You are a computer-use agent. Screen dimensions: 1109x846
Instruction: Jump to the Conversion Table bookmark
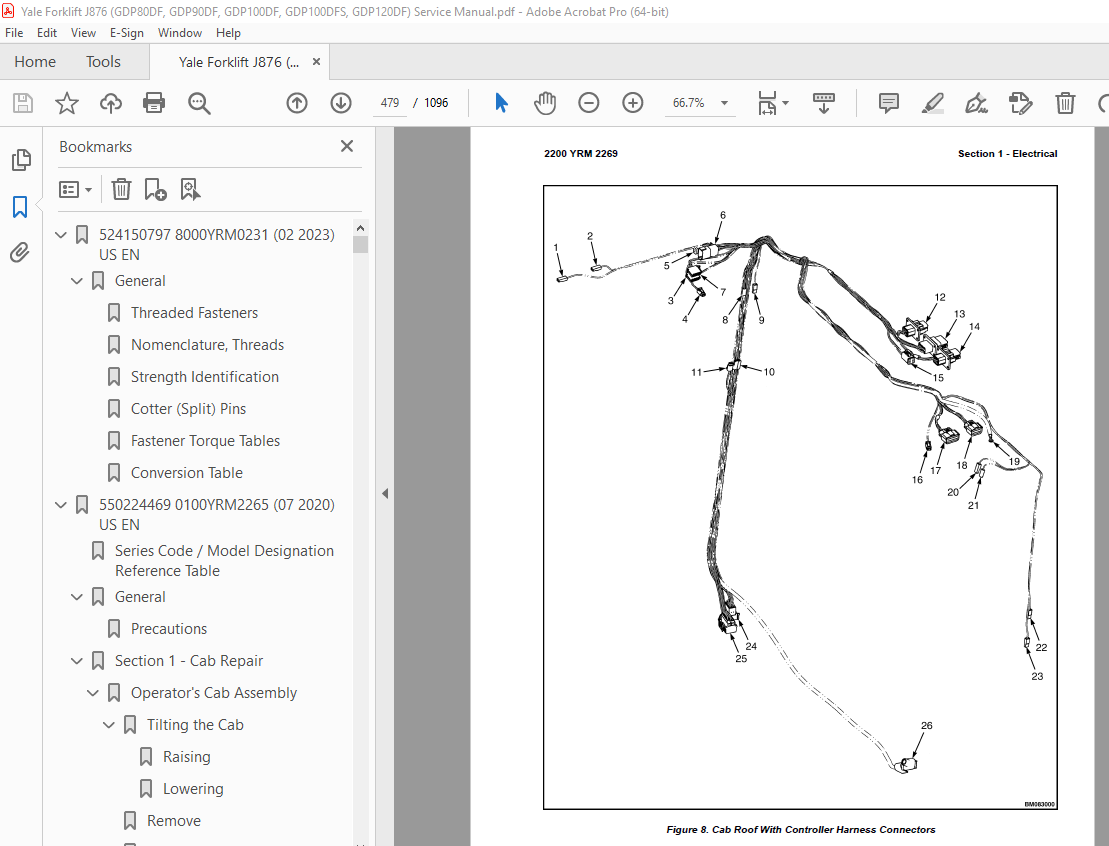(187, 473)
